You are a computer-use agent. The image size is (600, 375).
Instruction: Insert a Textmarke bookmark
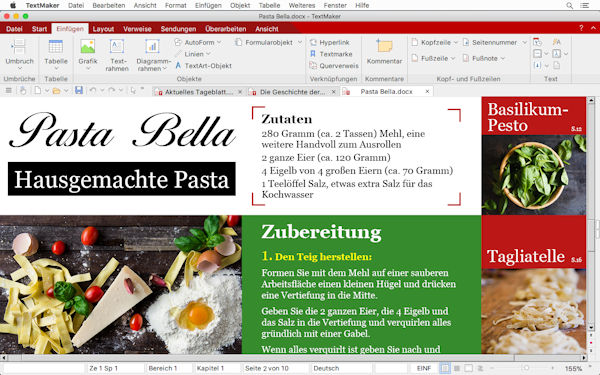pyautogui.click(x=331, y=54)
